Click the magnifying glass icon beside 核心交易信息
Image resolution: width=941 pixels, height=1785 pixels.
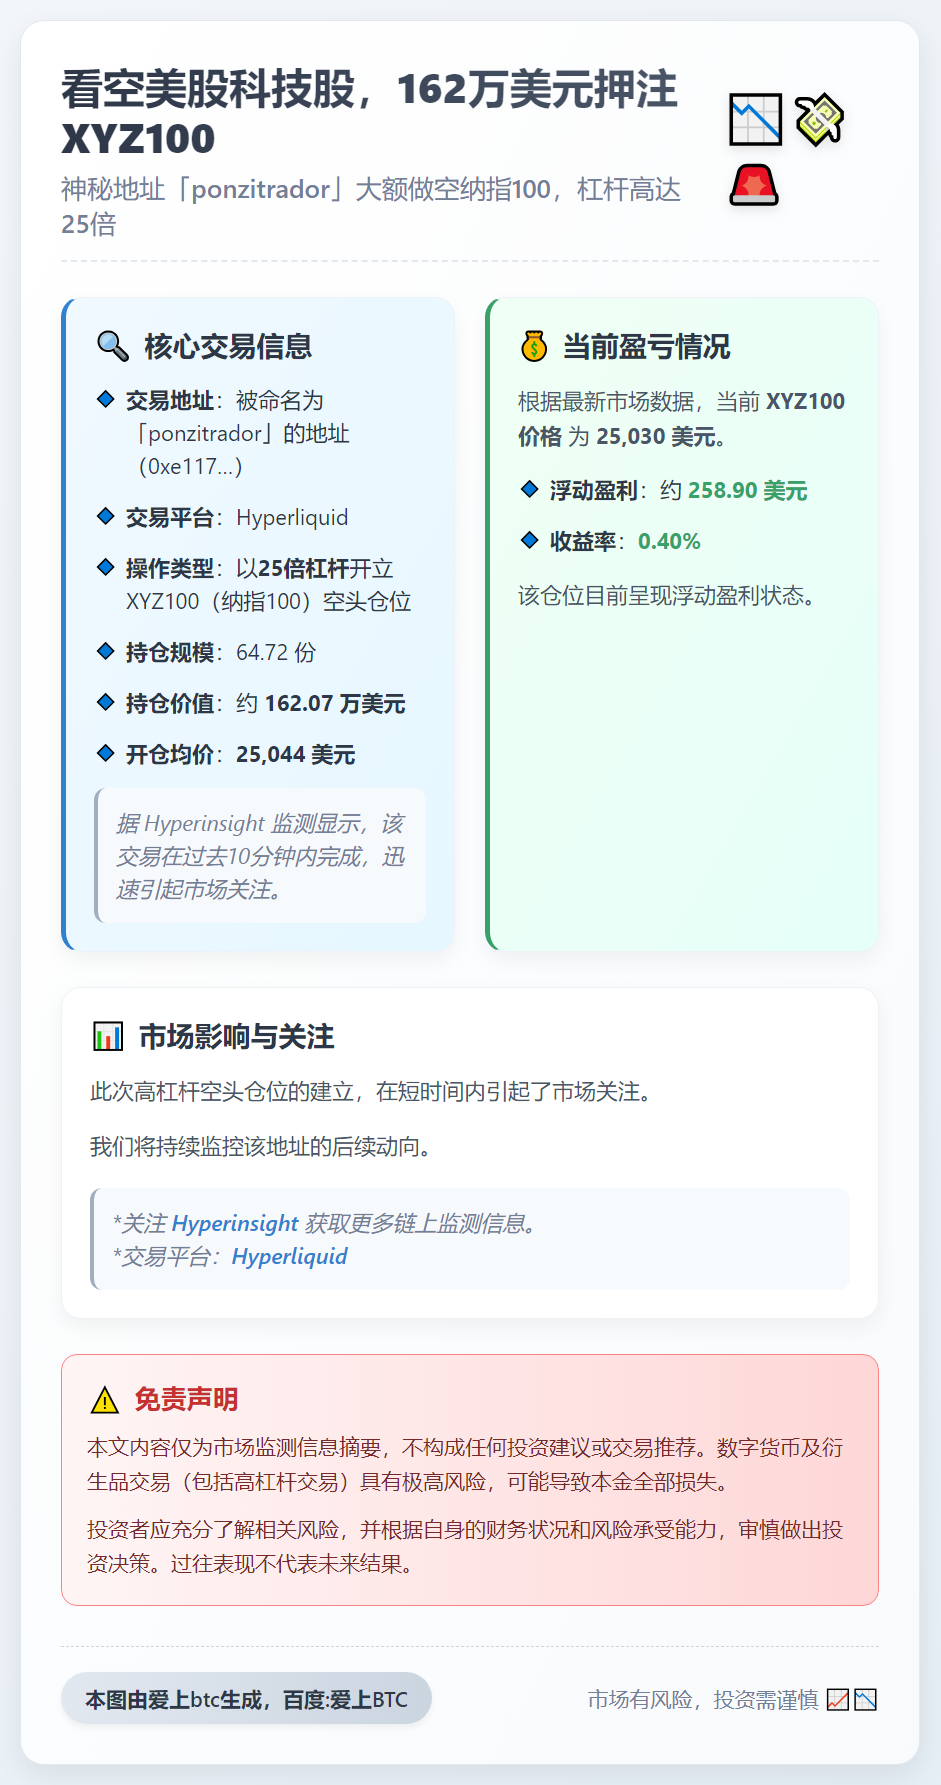(x=113, y=346)
